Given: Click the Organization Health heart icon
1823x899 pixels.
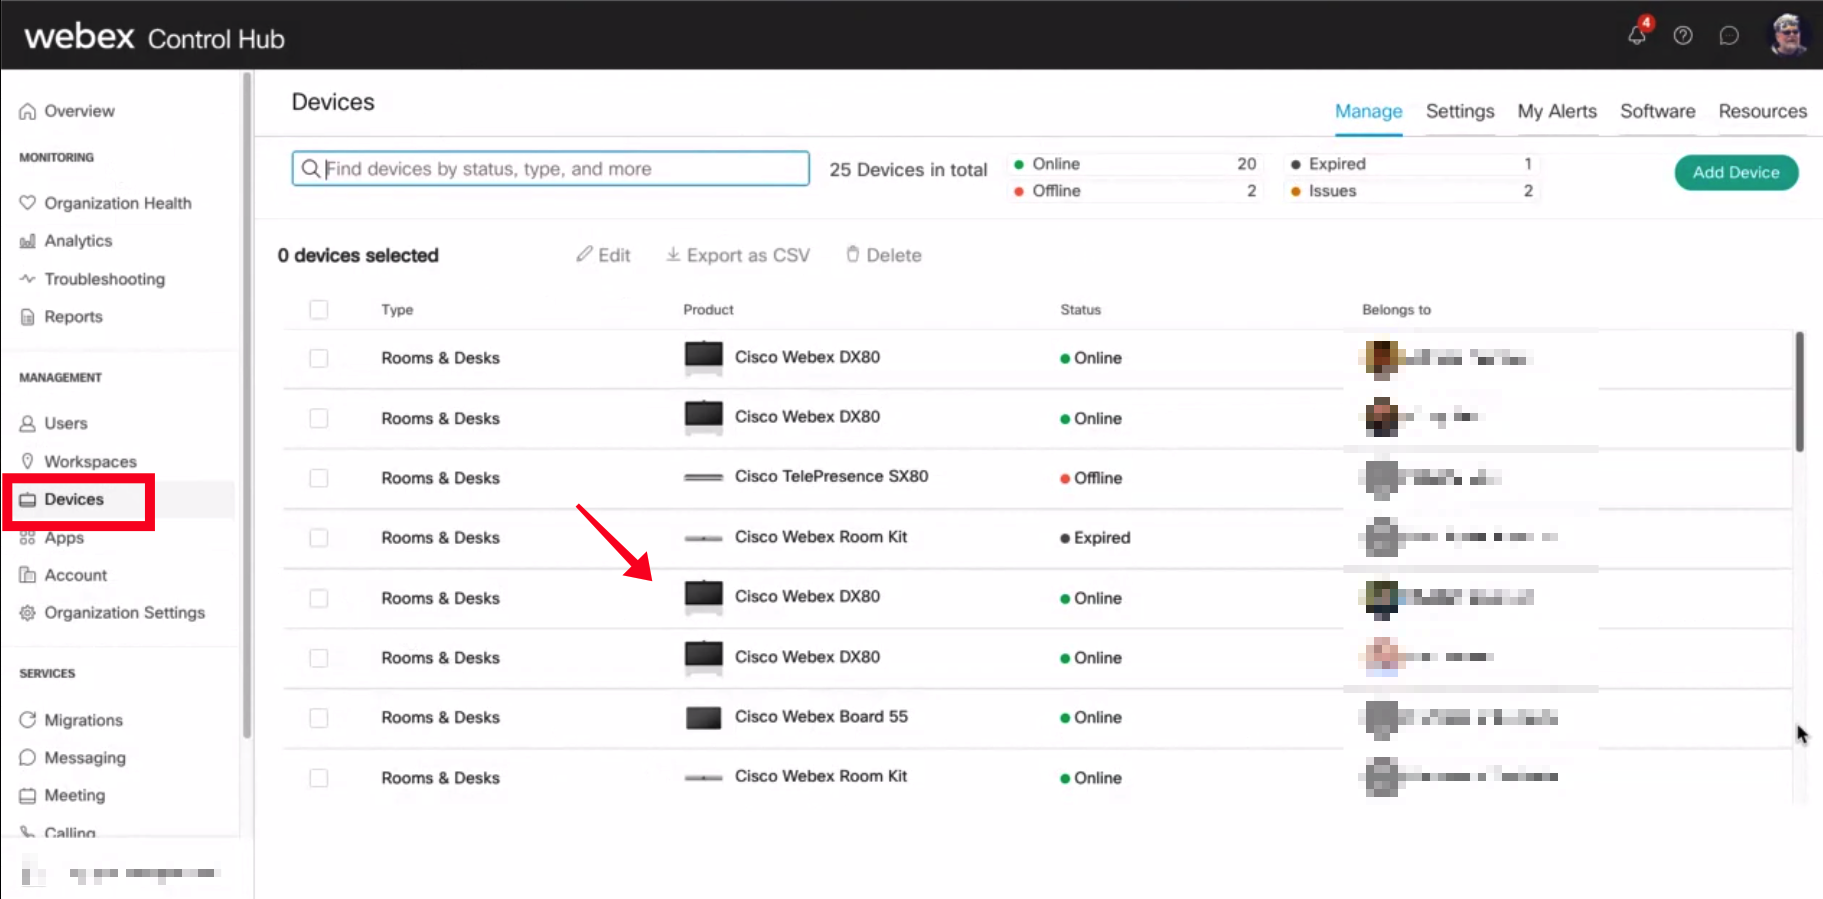Looking at the screenshot, I should pos(28,203).
